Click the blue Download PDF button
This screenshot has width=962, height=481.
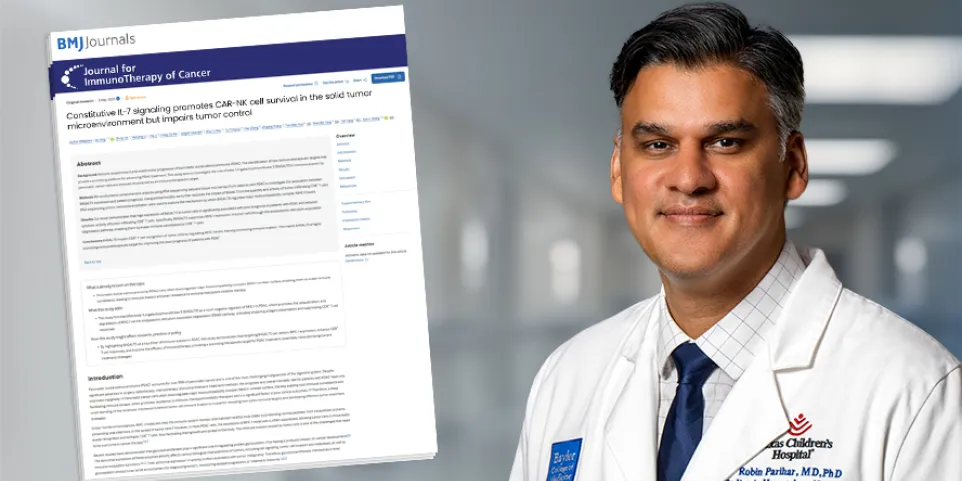(386, 77)
